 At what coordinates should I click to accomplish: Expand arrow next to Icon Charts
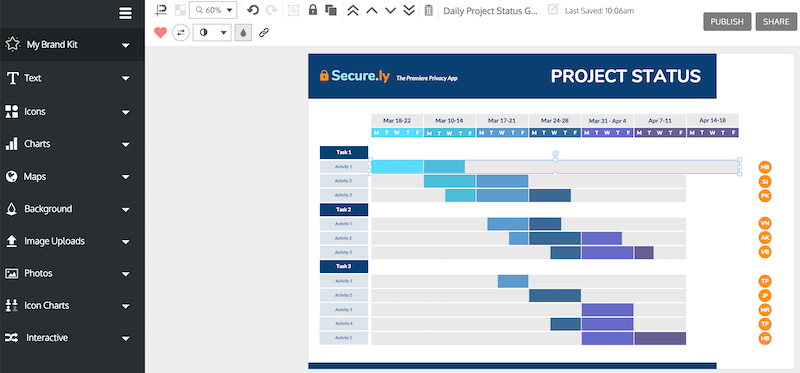(126, 306)
